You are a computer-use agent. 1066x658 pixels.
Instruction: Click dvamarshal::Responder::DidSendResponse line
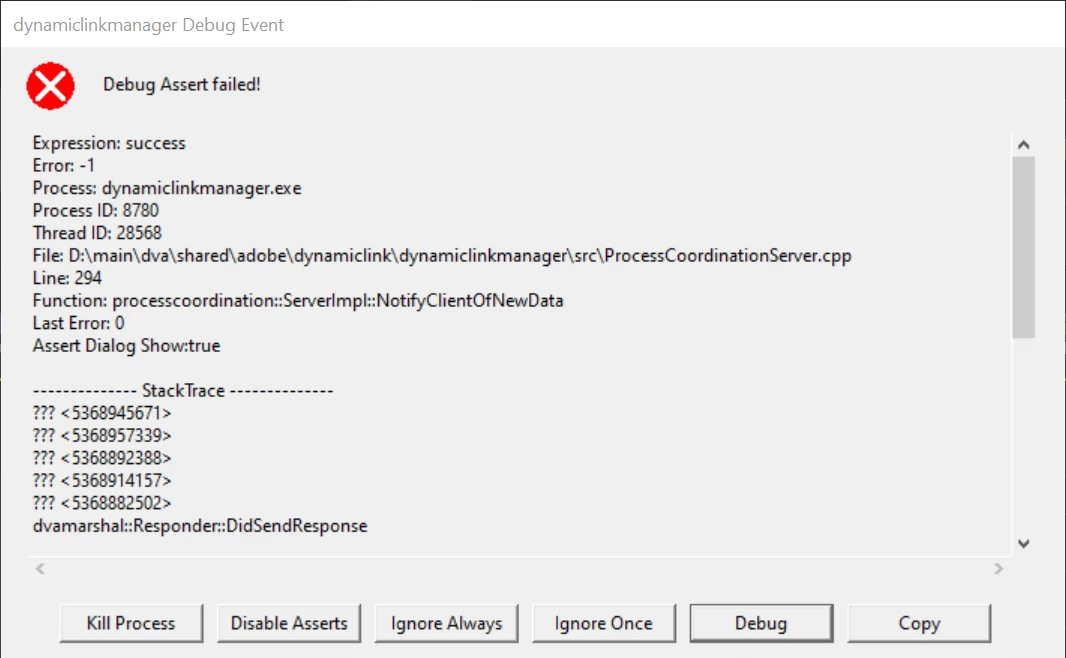pyautogui.click(x=200, y=525)
